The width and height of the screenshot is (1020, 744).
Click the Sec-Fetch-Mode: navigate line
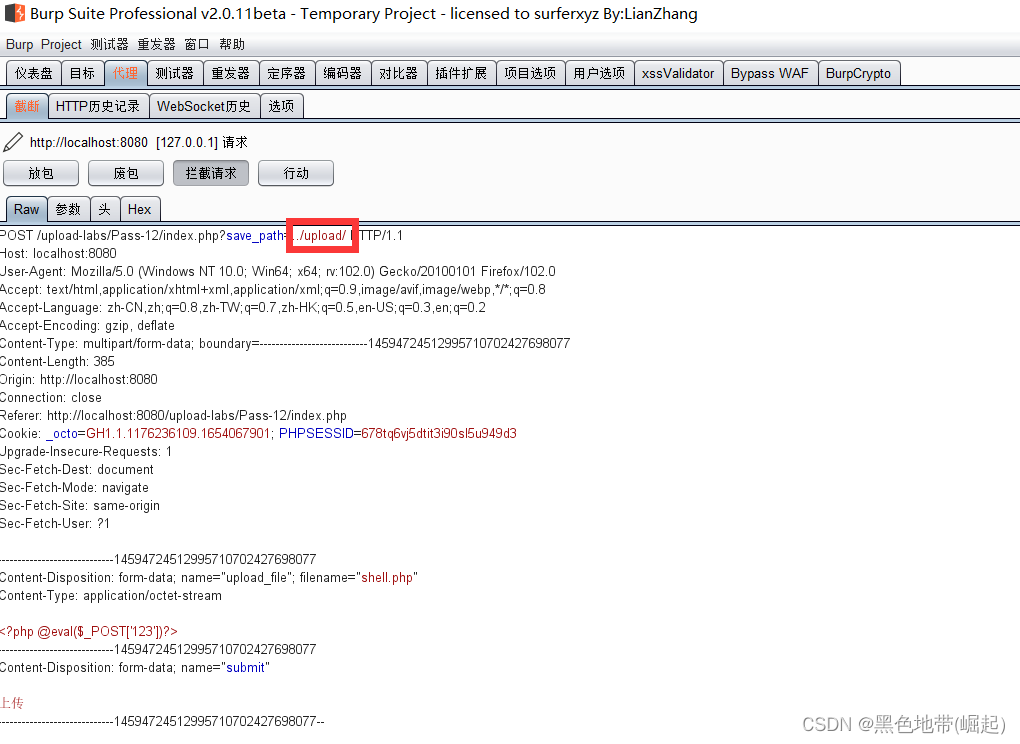click(x=74, y=488)
